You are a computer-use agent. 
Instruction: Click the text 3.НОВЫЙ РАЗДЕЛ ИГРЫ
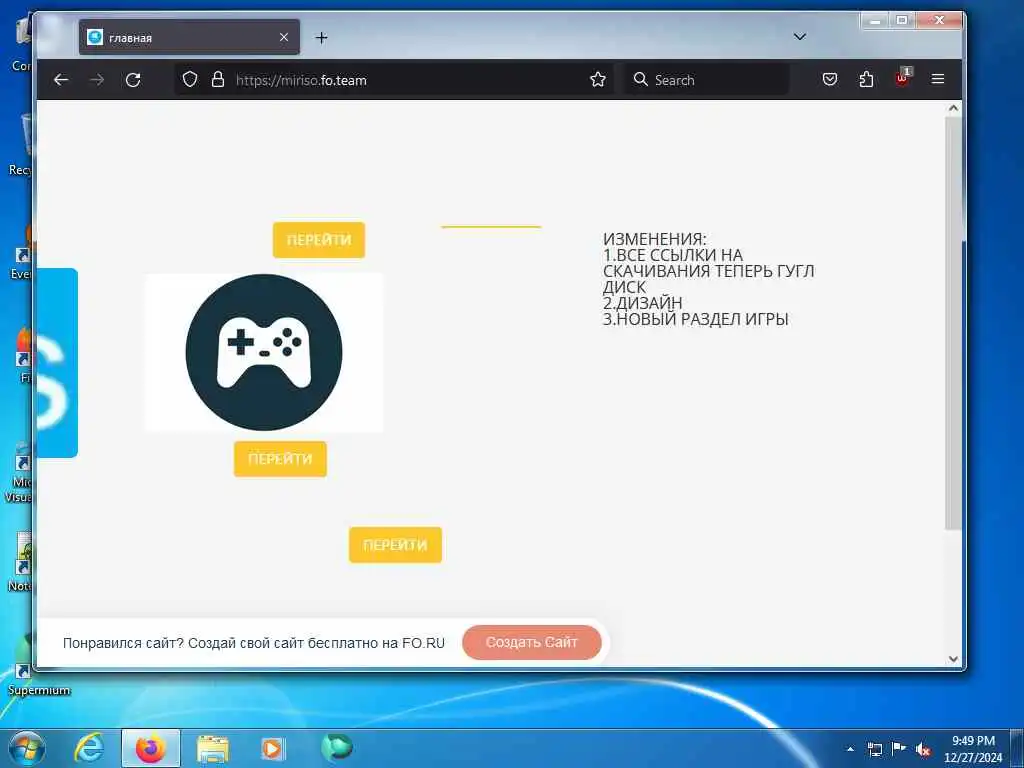tap(696, 319)
